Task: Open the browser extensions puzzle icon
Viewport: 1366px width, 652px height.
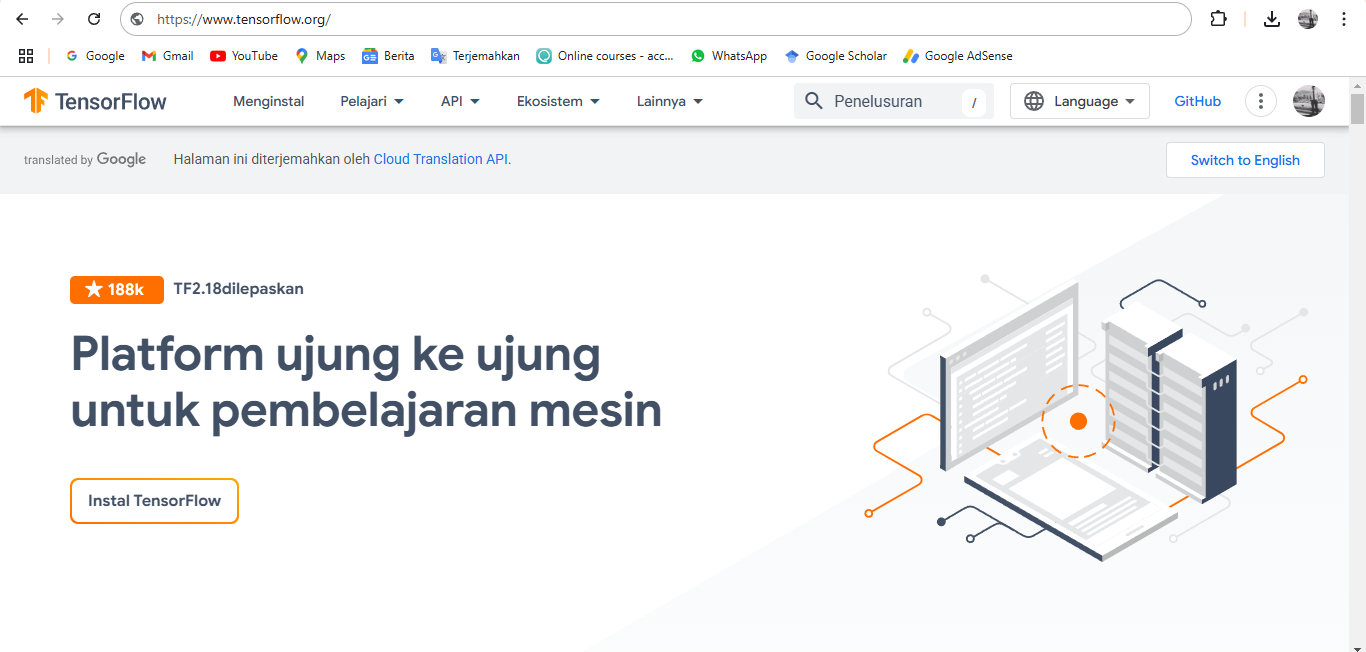Action: tap(1218, 19)
